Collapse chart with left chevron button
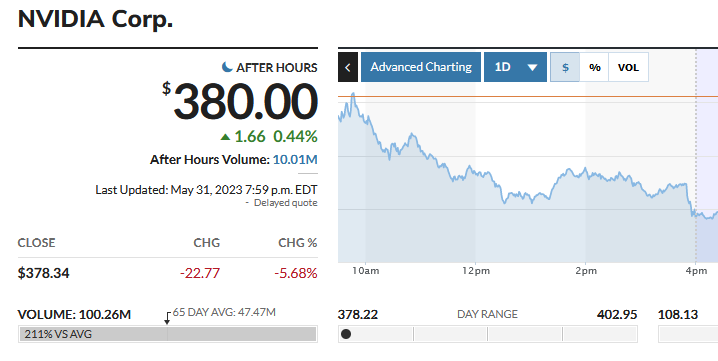This screenshot has width=718, height=361. coord(348,67)
